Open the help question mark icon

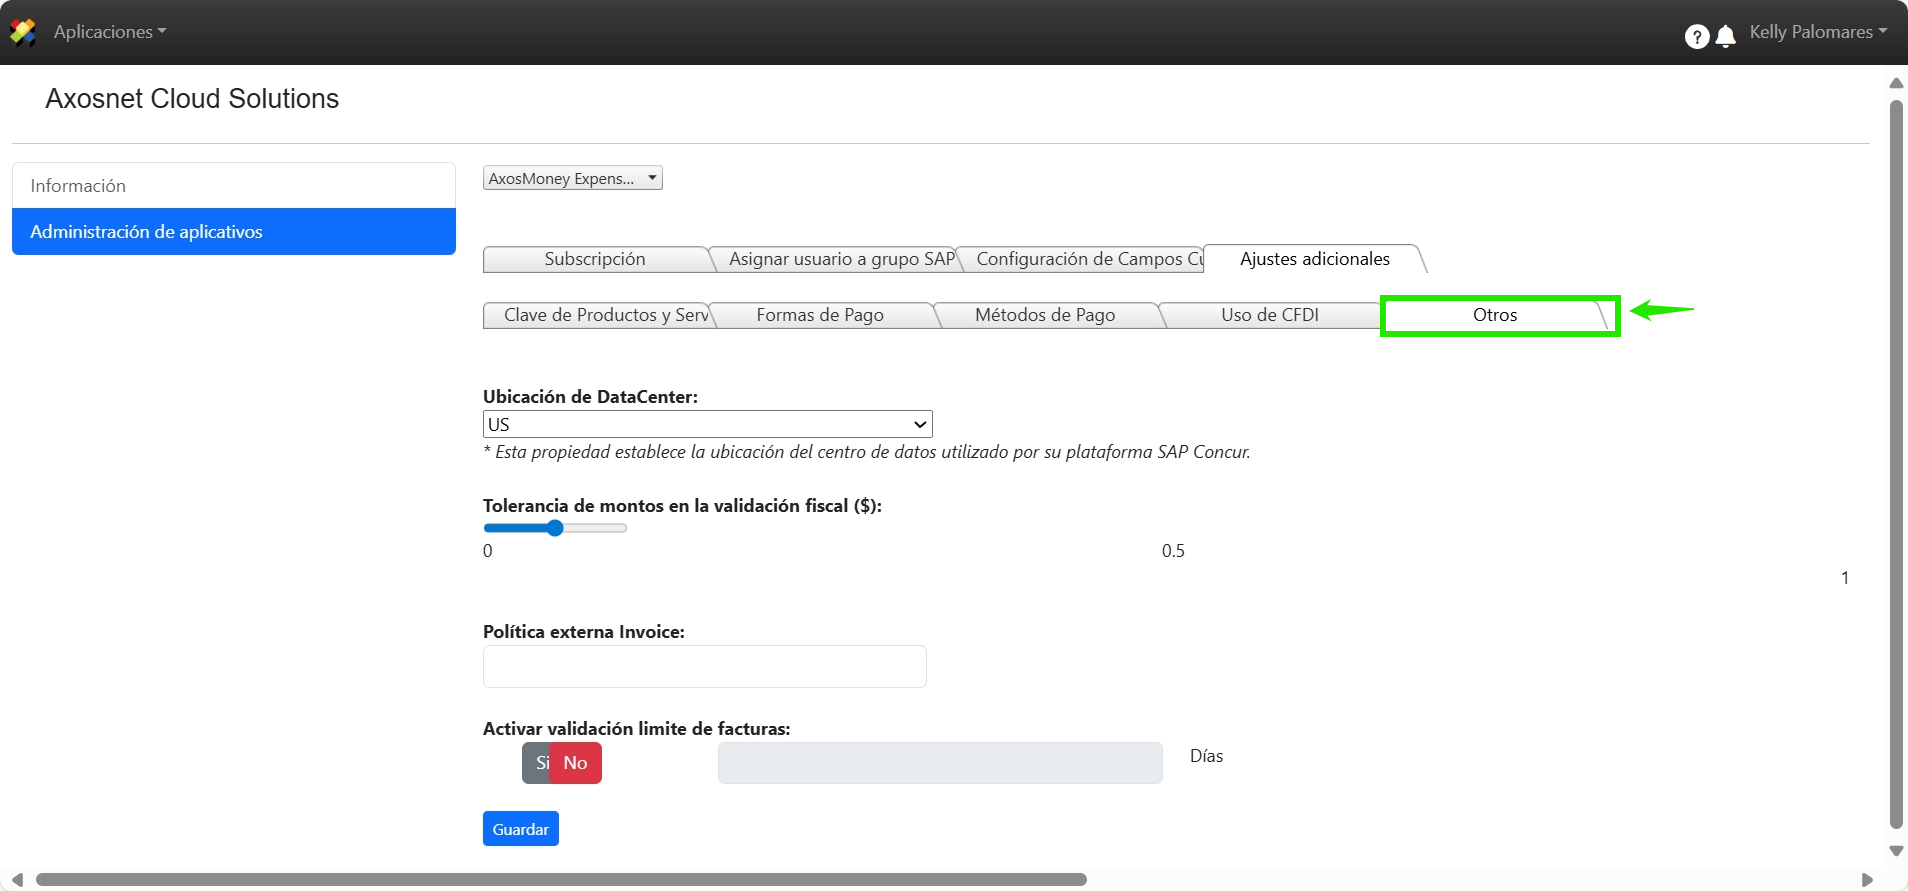pyautogui.click(x=1696, y=37)
